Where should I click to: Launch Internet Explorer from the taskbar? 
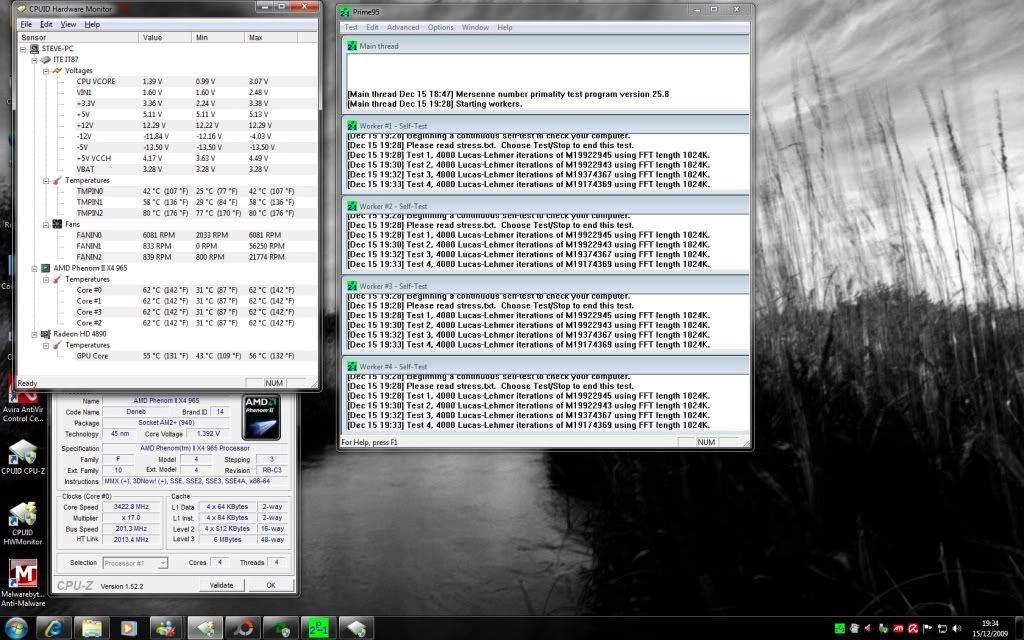pos(54,628)
